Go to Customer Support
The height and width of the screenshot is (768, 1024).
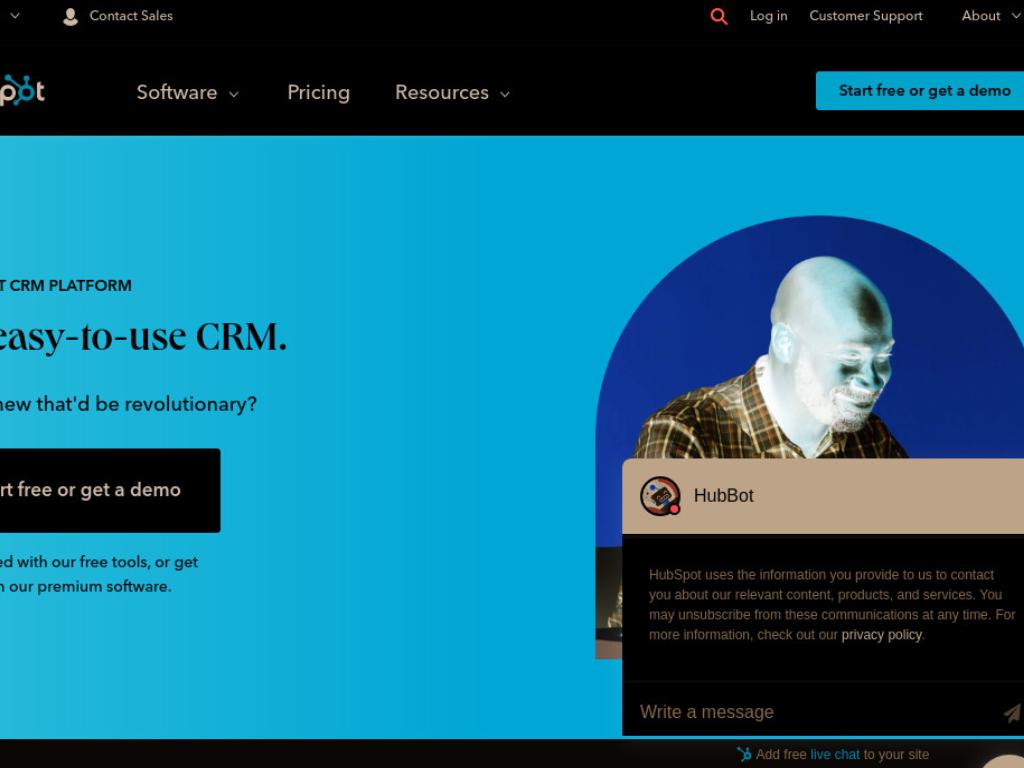click(x=866, y=16)
